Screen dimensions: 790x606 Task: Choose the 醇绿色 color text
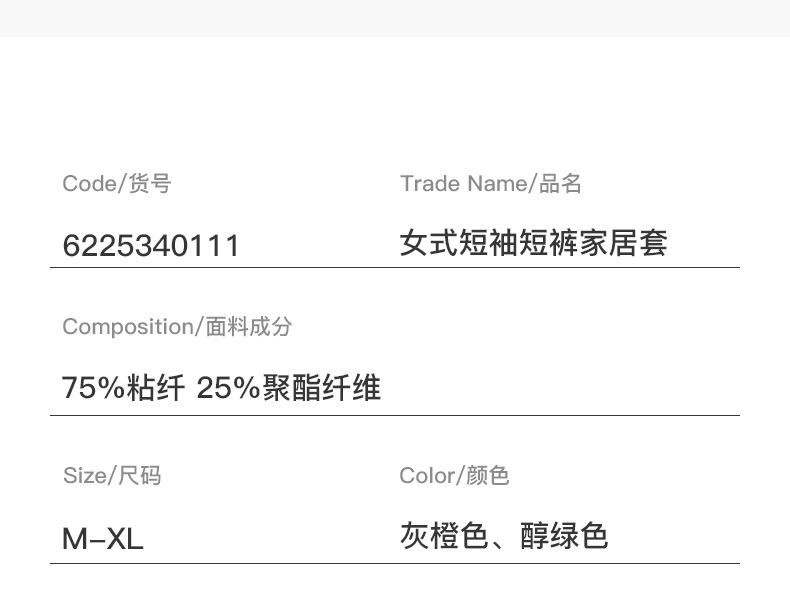pos(564,537)
